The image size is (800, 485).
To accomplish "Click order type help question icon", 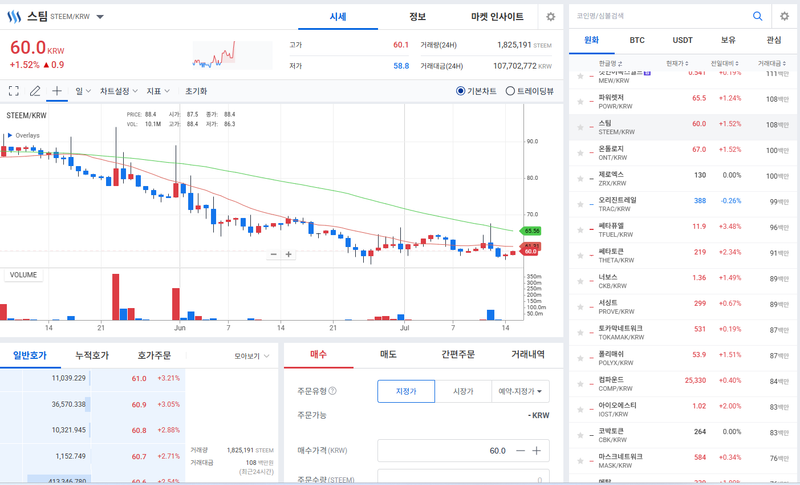I will click(333, 391).
